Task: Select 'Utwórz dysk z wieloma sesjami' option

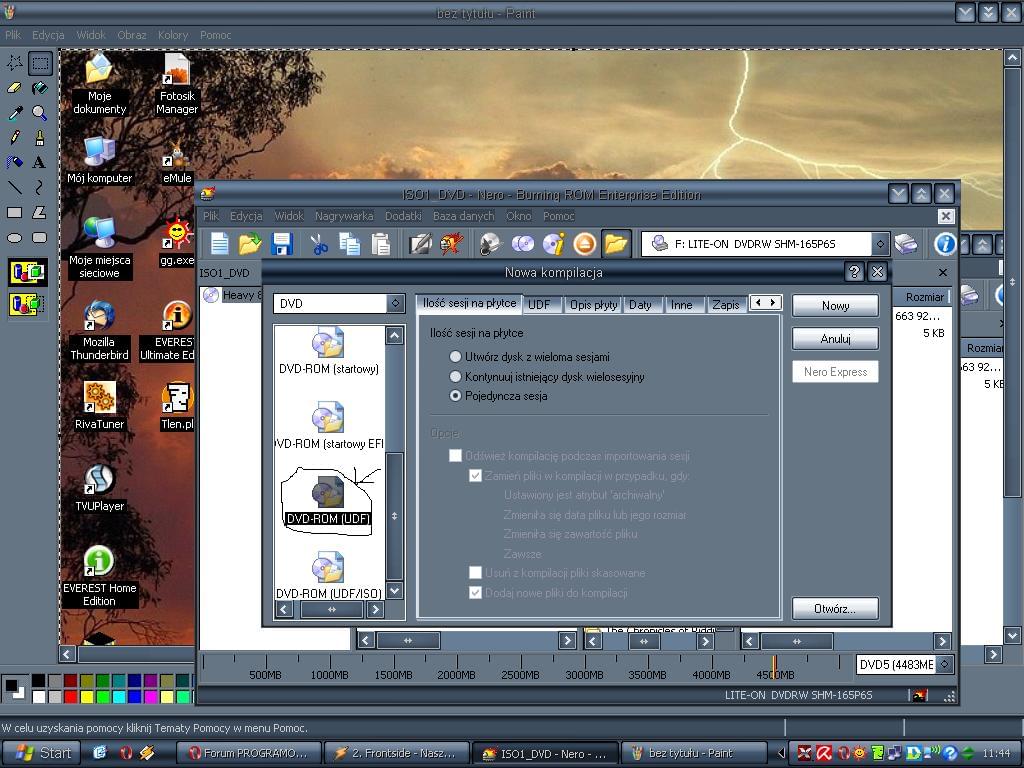Action: click(456, 357)
